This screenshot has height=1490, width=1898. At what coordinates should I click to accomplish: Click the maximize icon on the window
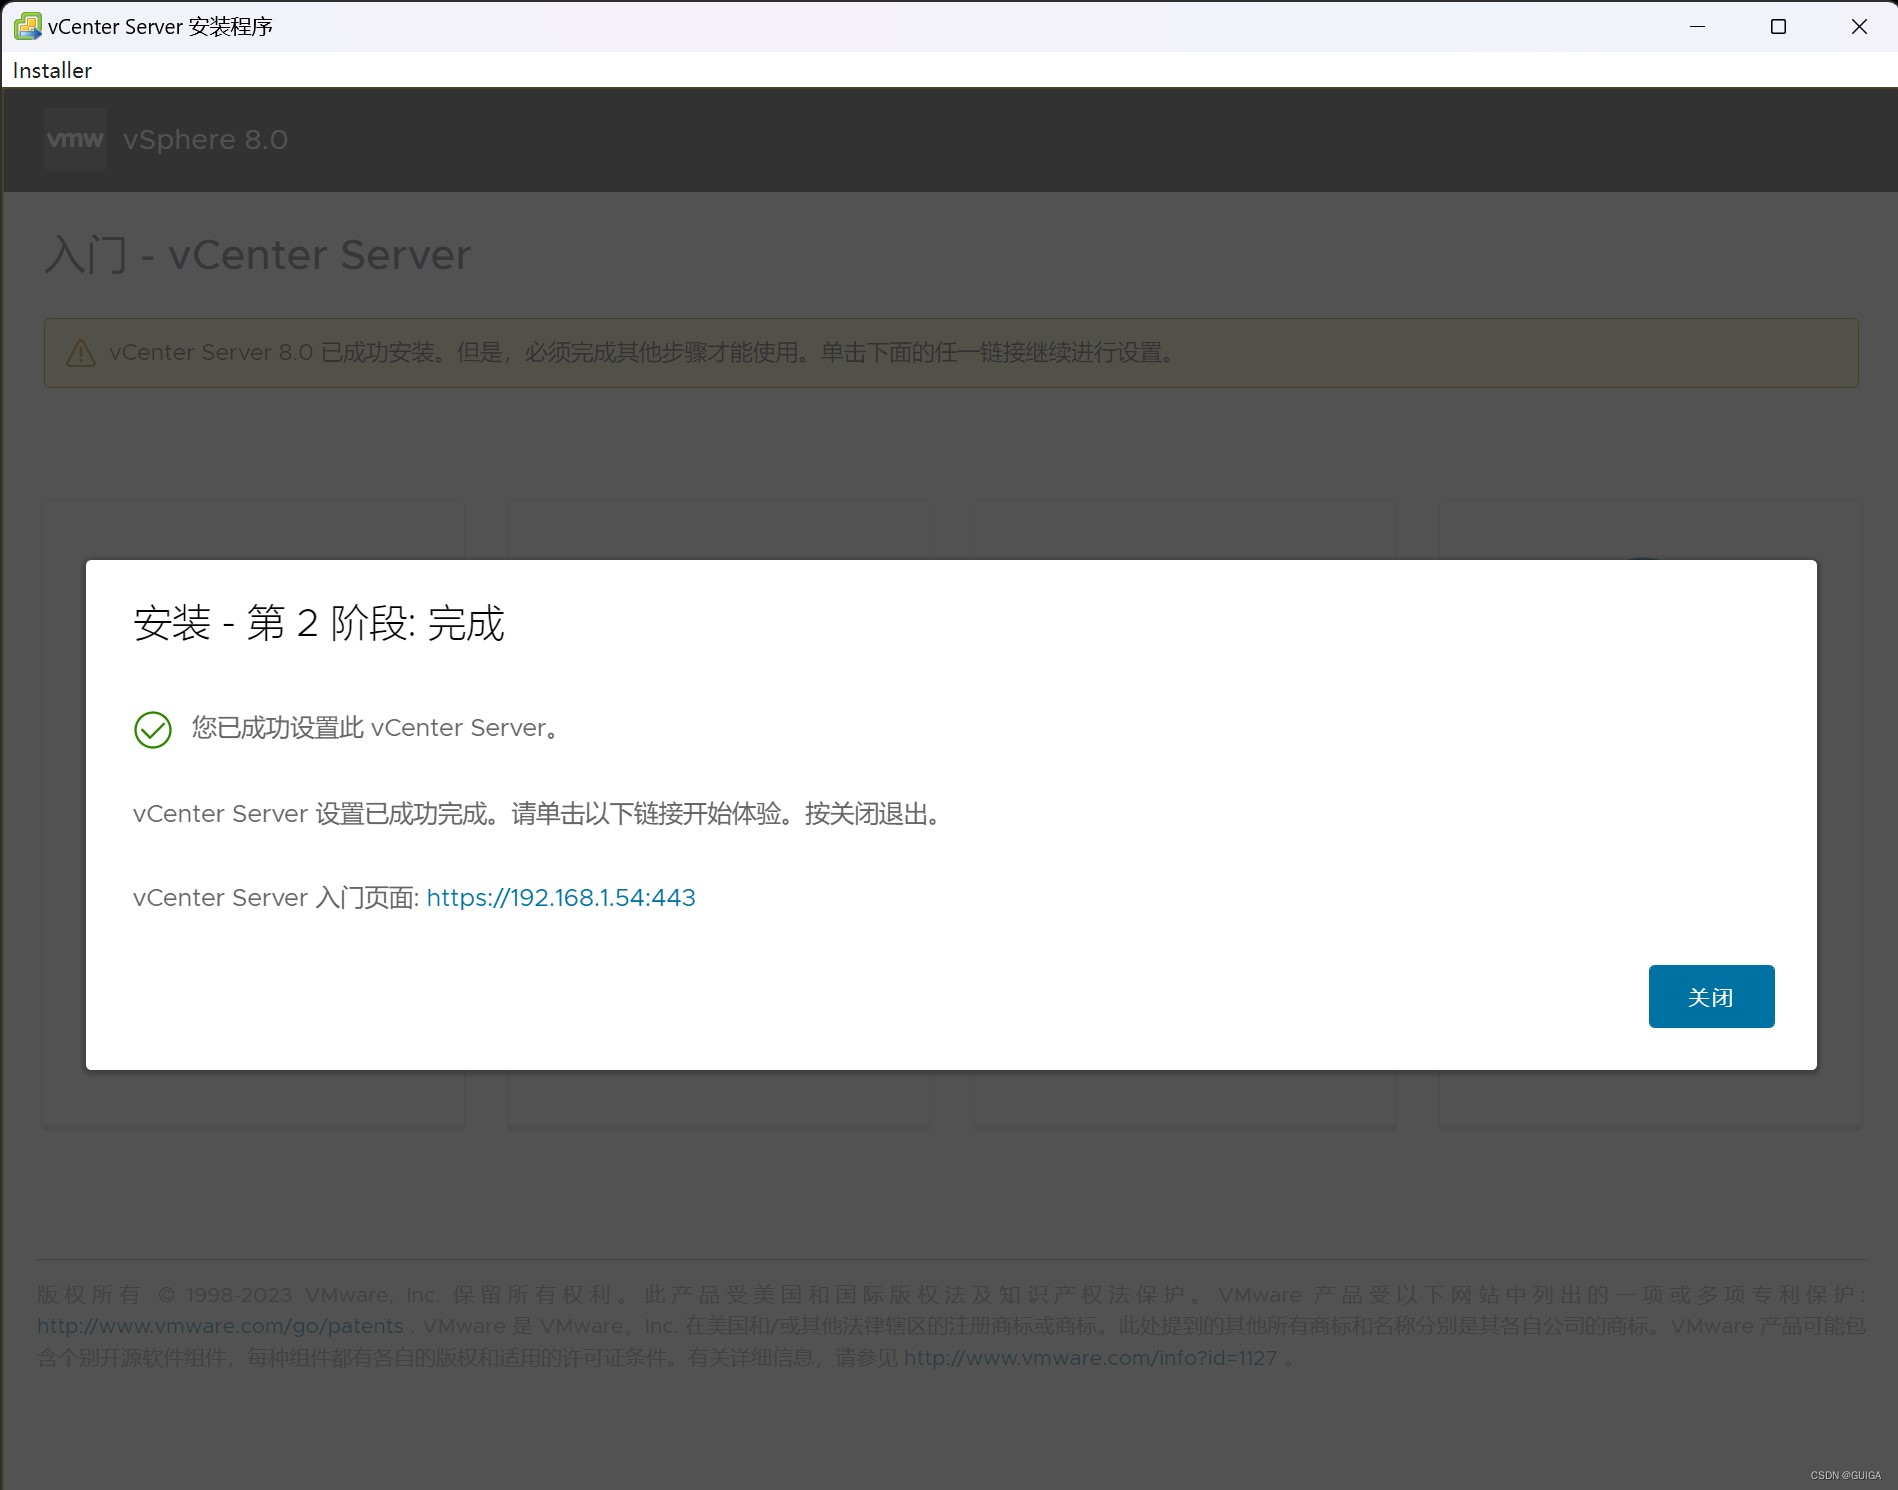[1778, 26]
